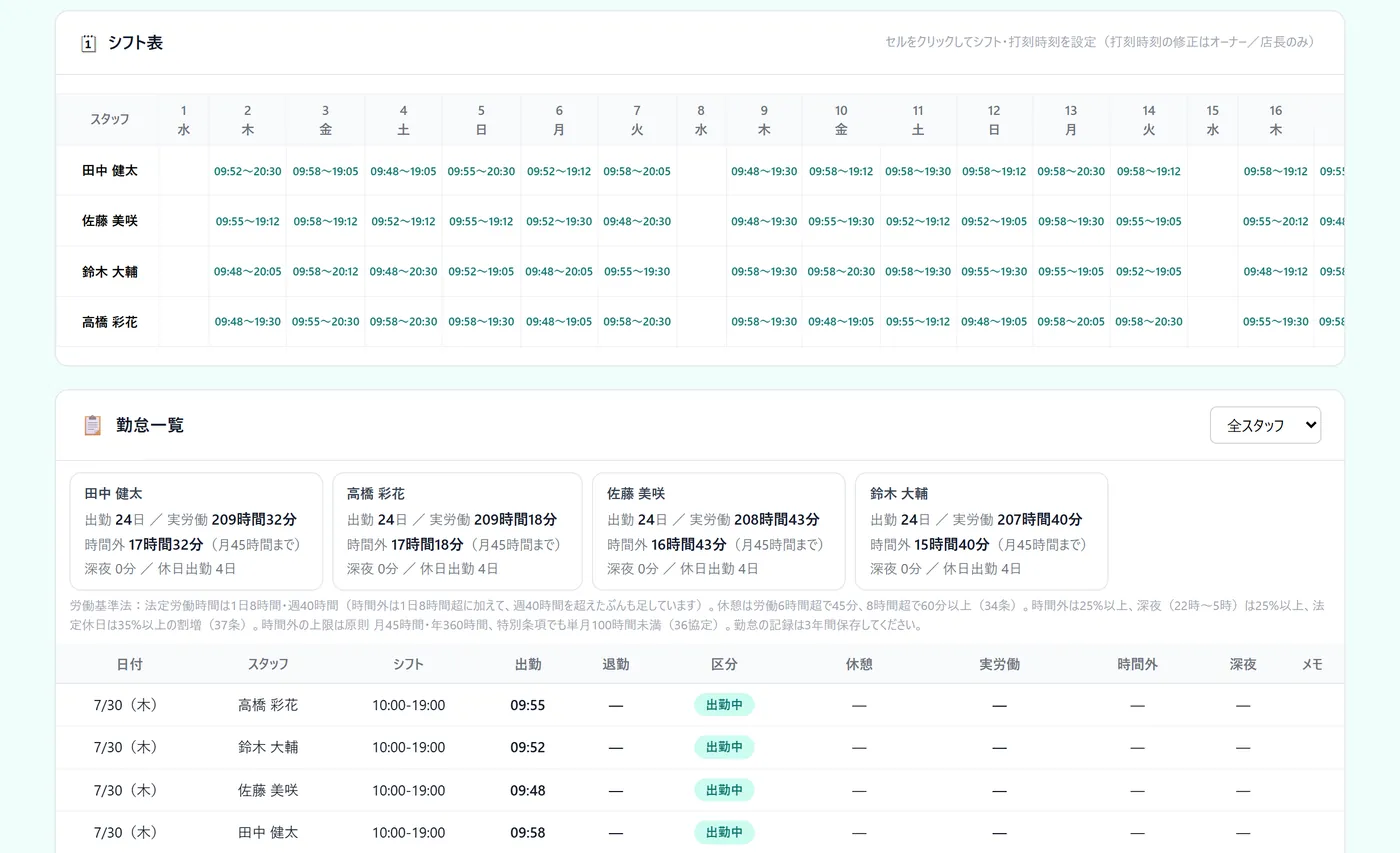Select 鈴木 大輔's 09:48〜20:30 cell on day 4
1400x853 pixels.
click(403, 271)
